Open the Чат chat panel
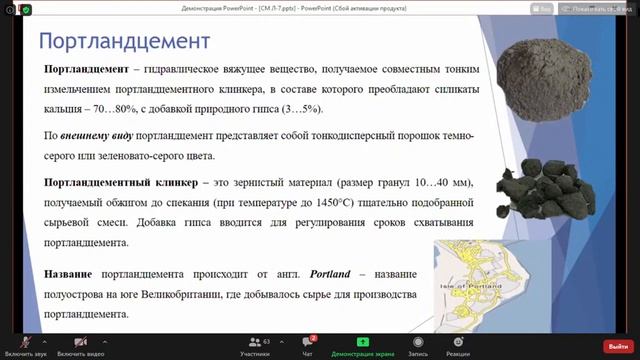Image resolution: width=640 pixels, height=360 pixels. click(x=307, y=346)
